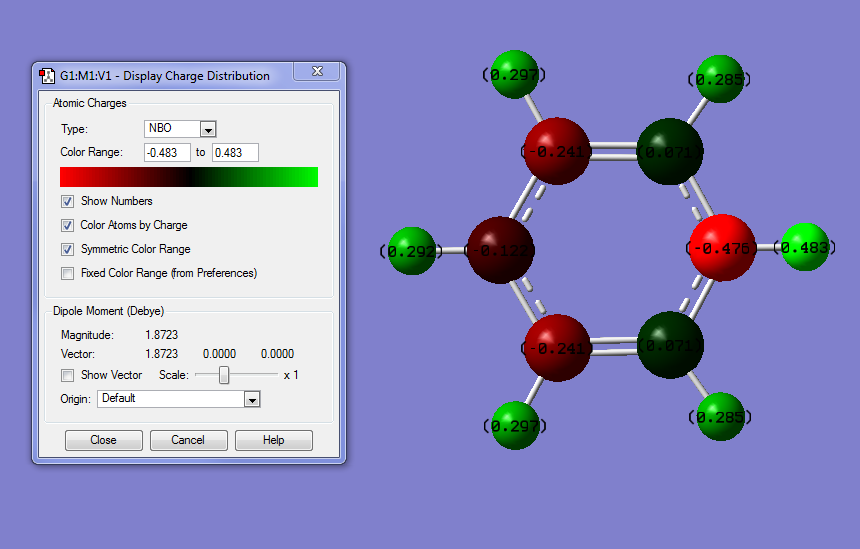The width and height of the screenshot is (860, 549).
Task: Select the bright red nitrogen atom (-0.476)
Action: point(721,247)
